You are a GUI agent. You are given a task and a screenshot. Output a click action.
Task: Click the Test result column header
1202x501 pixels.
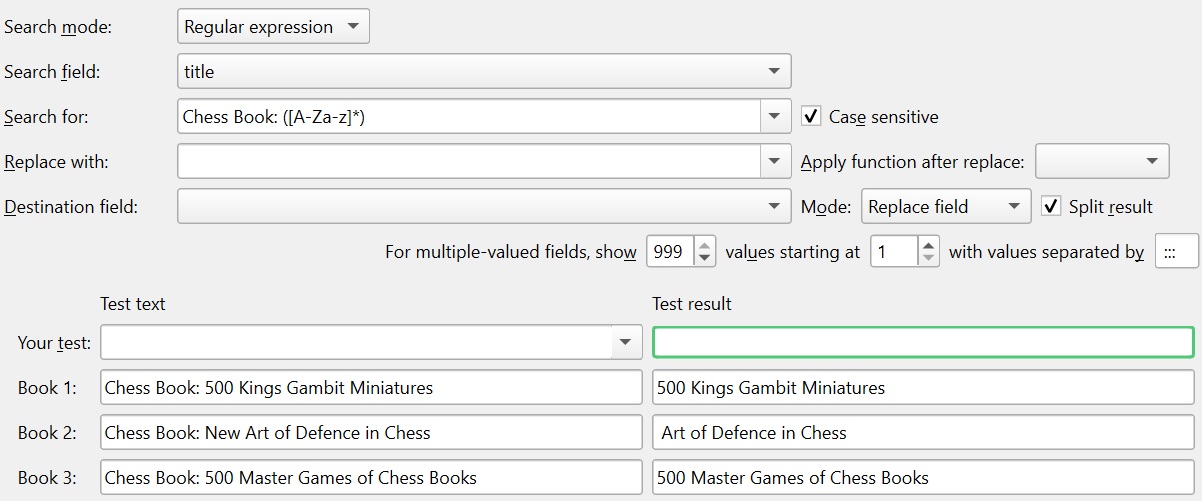click(x=692, y=303)
